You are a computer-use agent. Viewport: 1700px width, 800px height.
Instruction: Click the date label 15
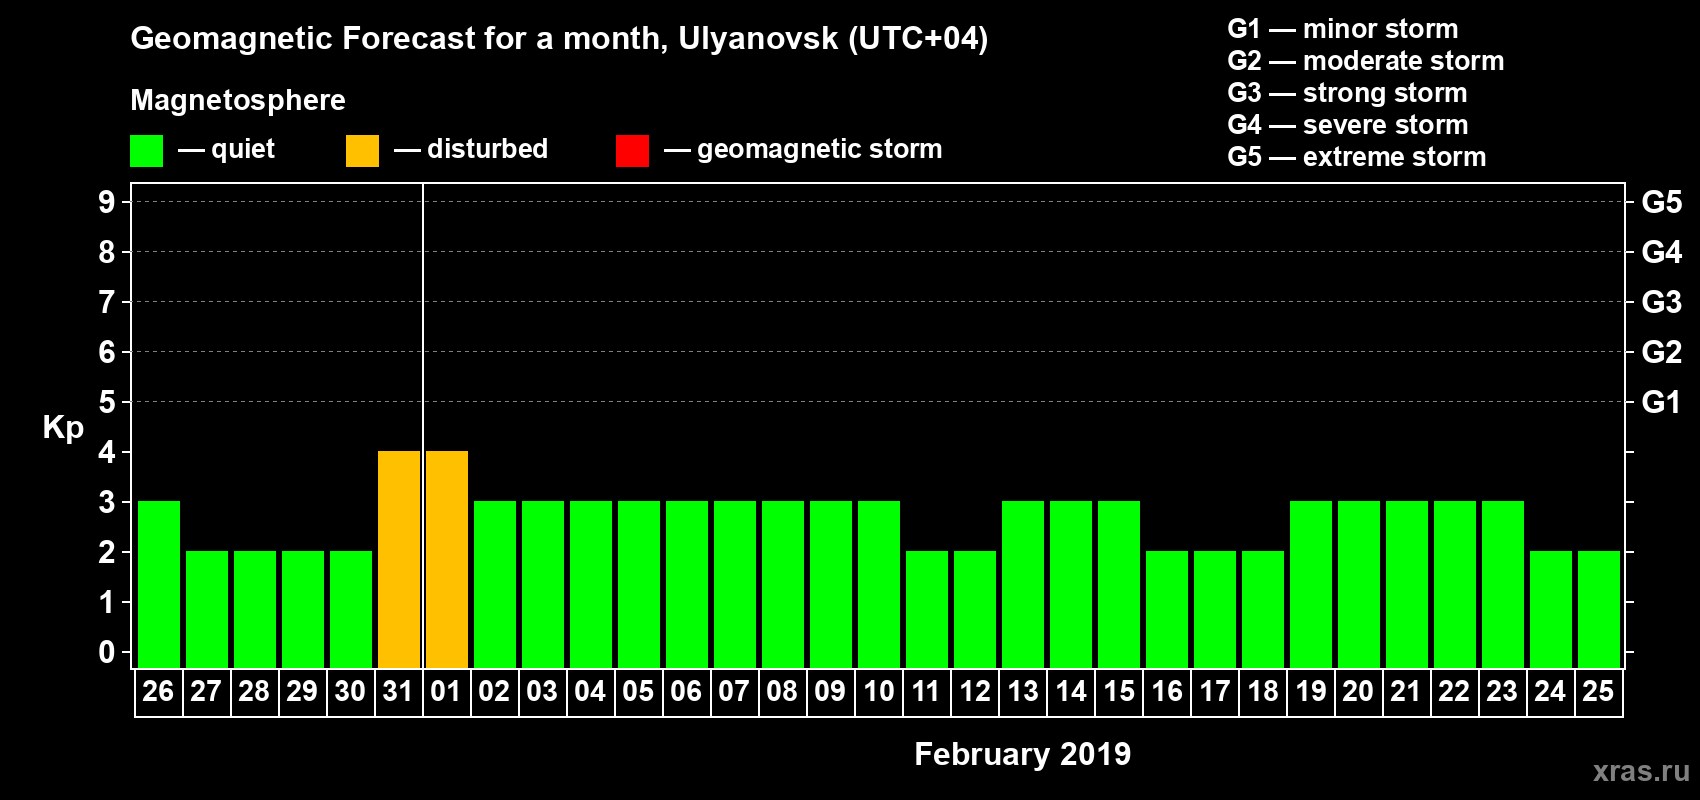click(x=1118, y=691)
